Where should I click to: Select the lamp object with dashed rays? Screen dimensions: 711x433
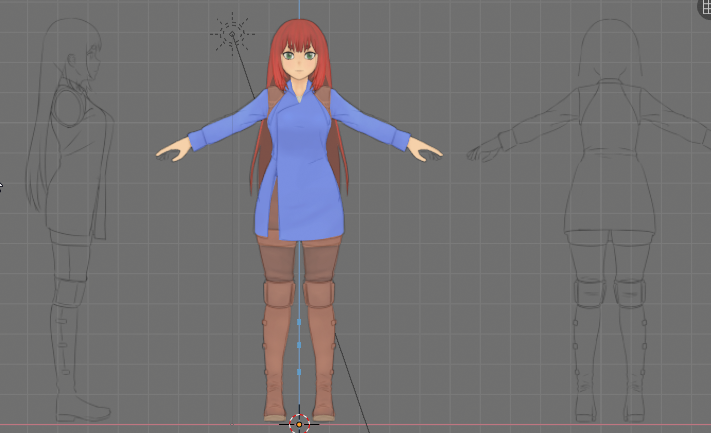tap(232, 34)
